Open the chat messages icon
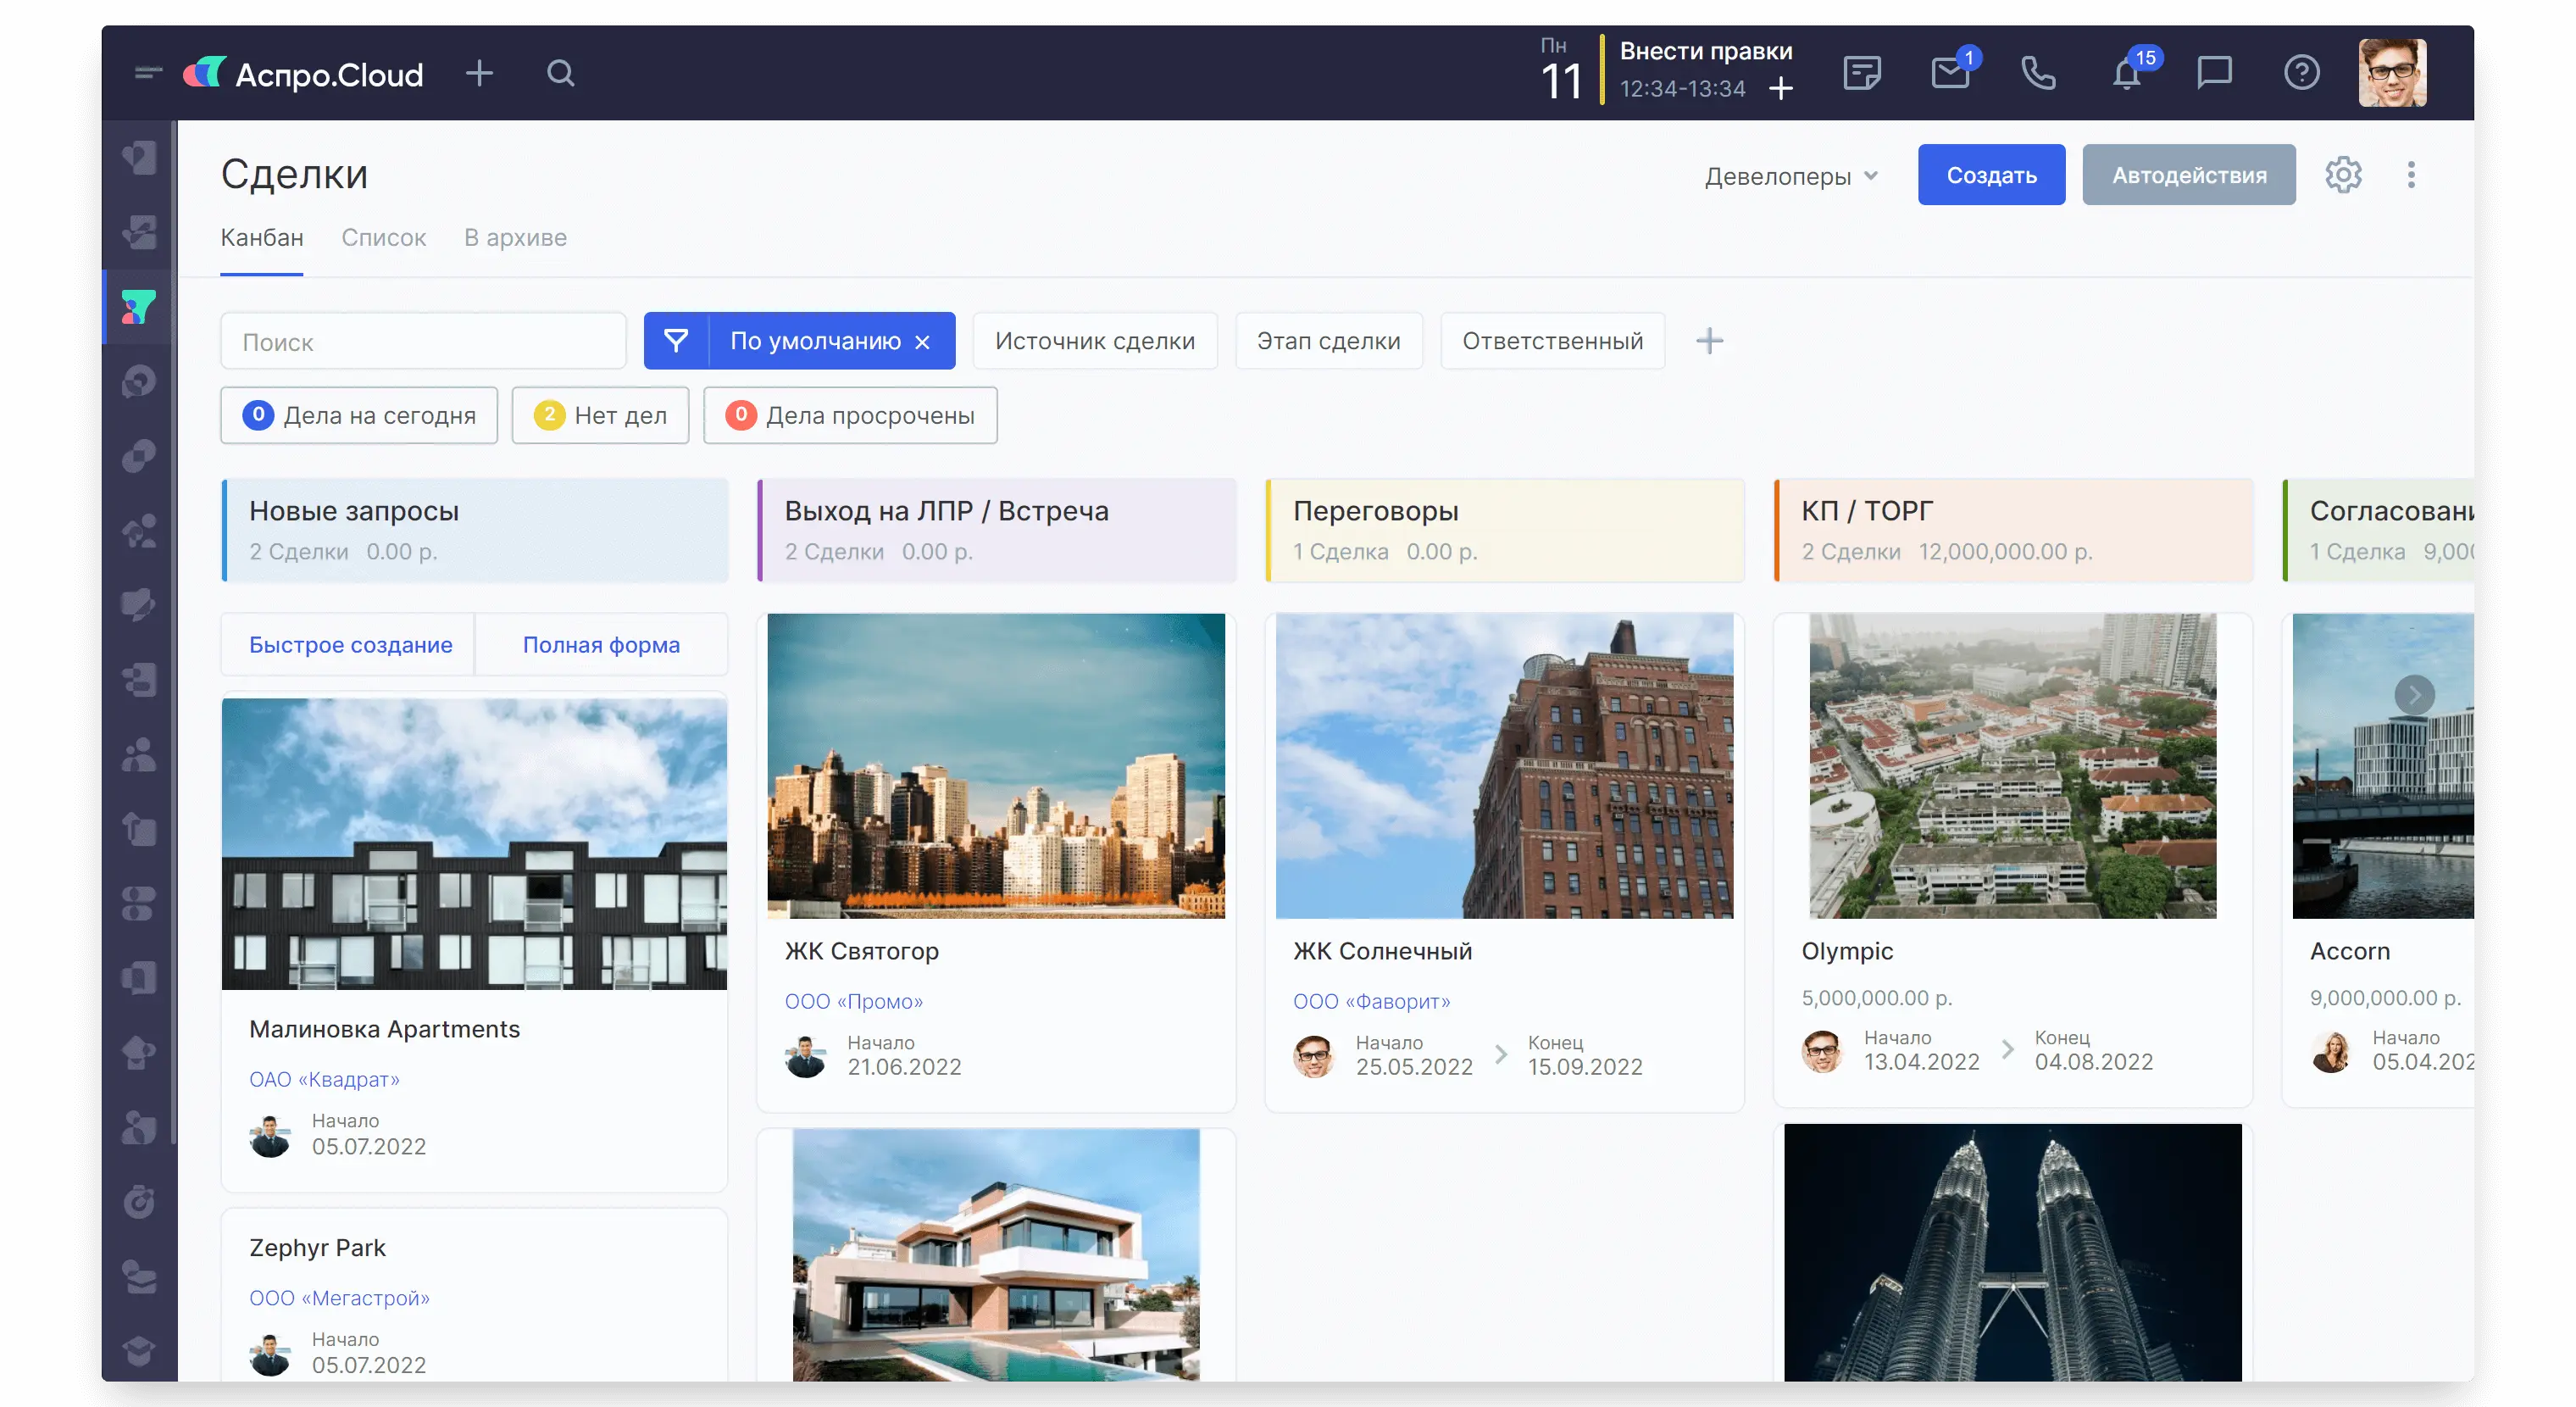The image size is (2576, 1407). [2214, 73]
